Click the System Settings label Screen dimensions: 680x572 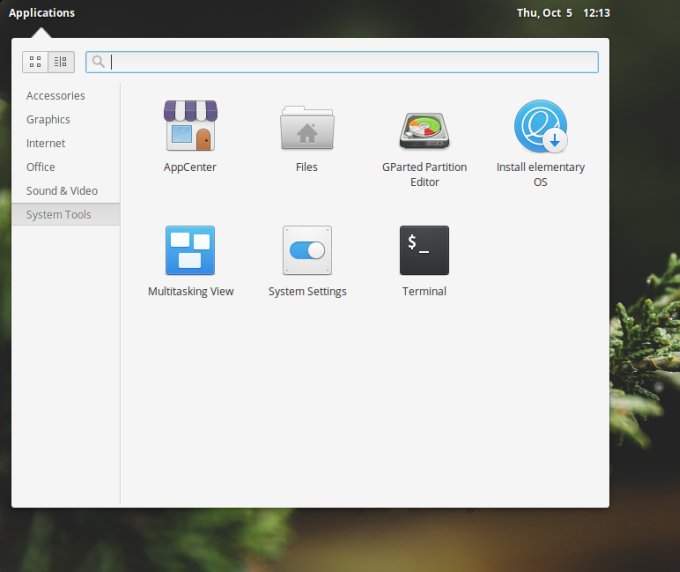307,291
